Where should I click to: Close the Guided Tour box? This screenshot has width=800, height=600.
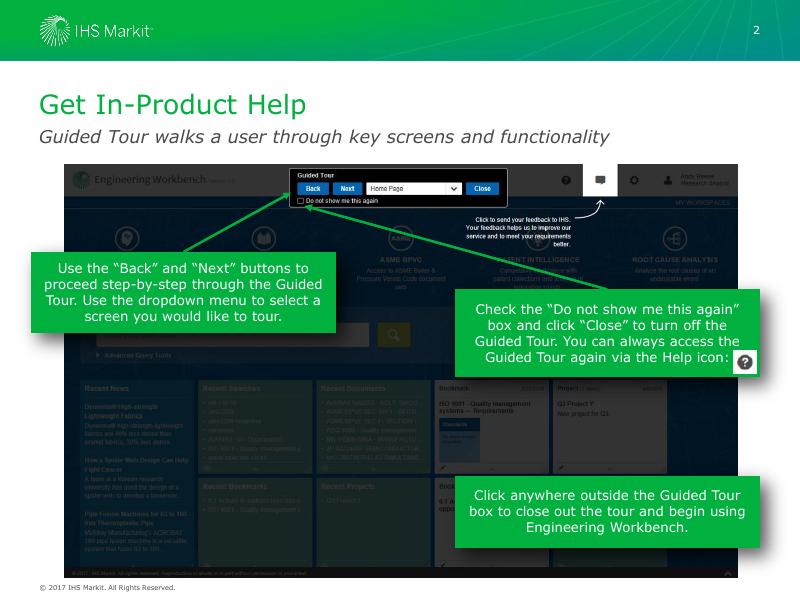[482, 188]
